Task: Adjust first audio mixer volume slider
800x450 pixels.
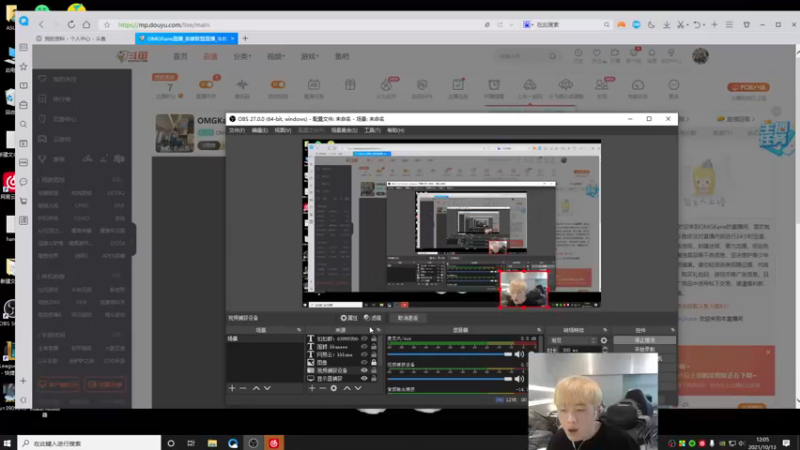Action: pos(450,354)
